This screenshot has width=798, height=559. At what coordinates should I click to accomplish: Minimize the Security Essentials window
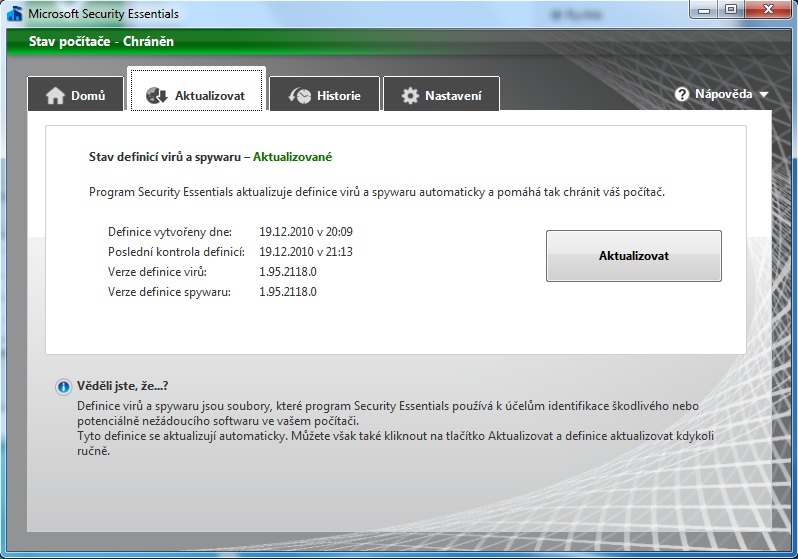(703, 9)
